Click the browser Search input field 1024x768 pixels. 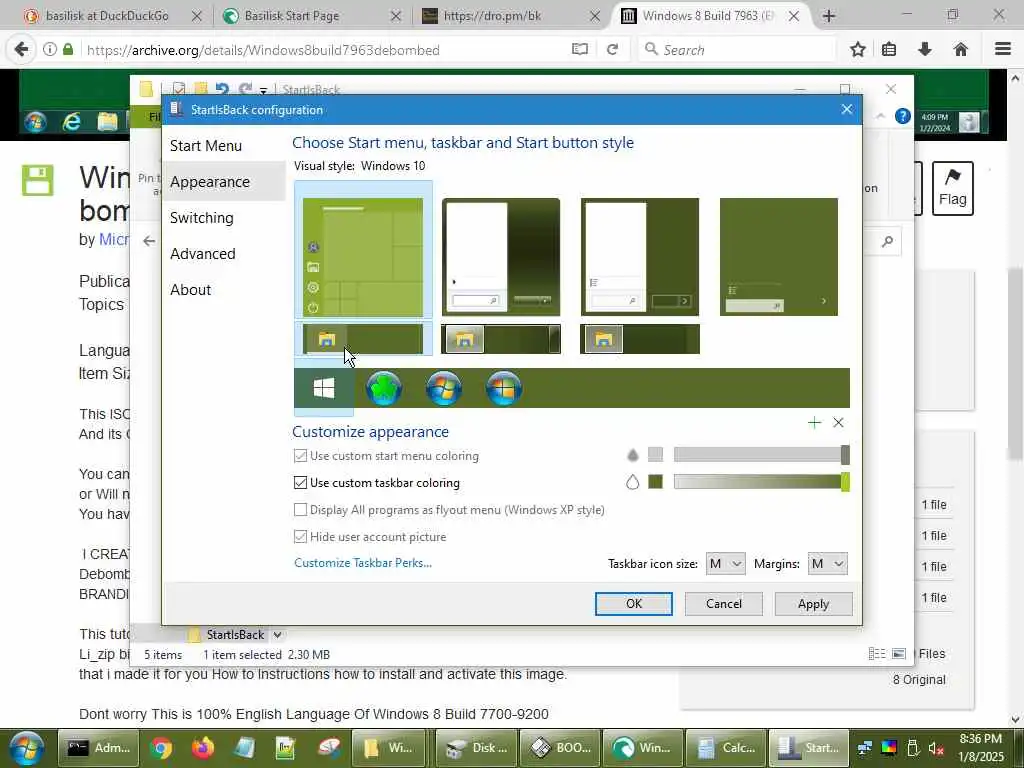click(737, 50)
